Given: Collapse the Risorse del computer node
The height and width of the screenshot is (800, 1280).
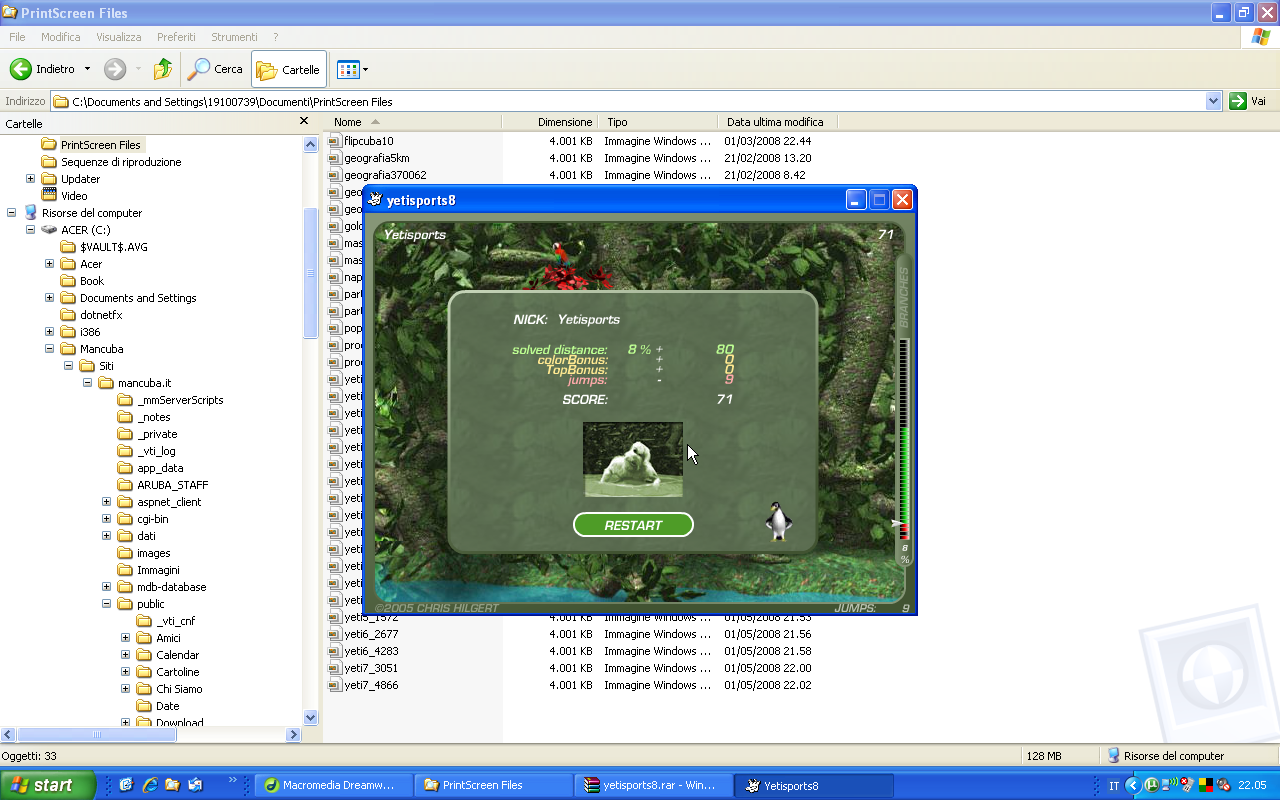Looking at the screenshot, I should pos(11,213).
